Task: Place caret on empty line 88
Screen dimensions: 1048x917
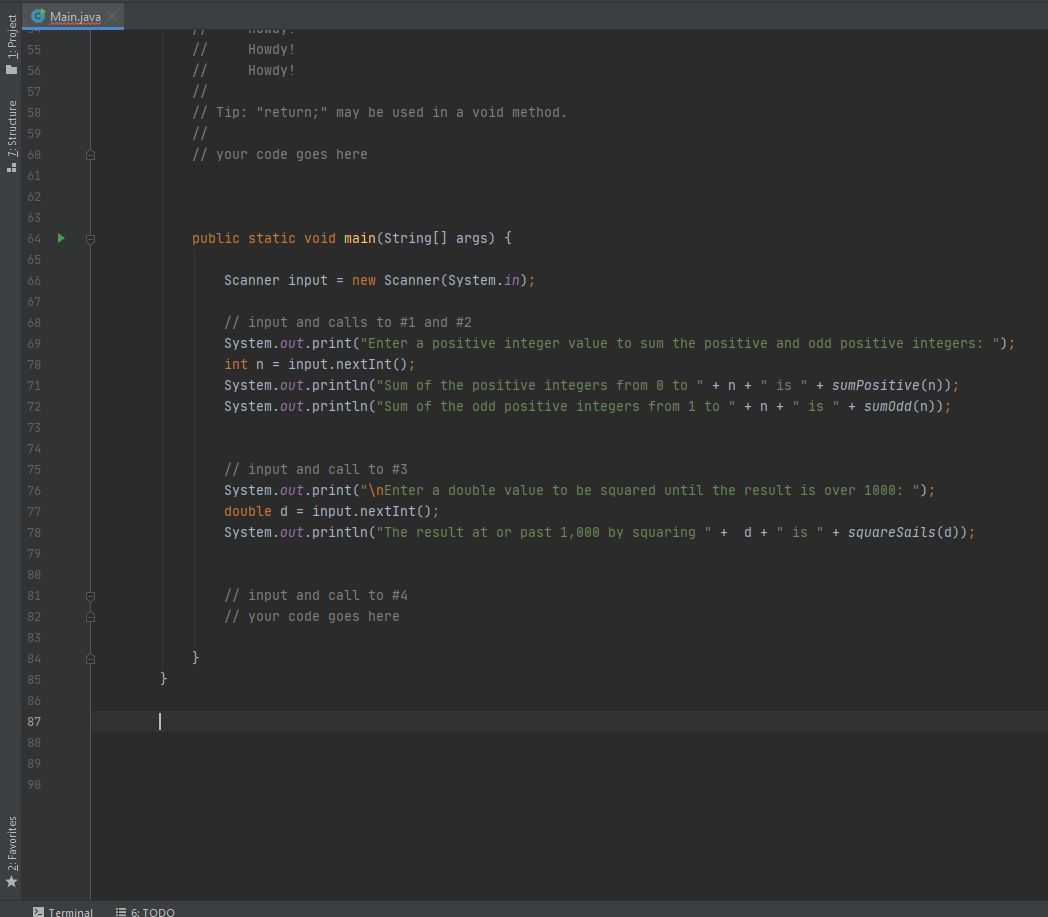Action: (x=568, y=743)
